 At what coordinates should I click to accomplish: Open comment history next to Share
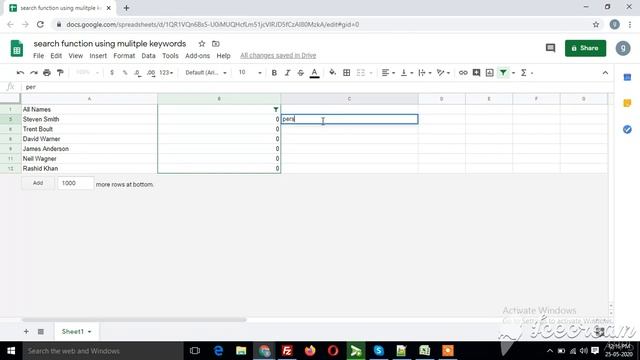550,48
